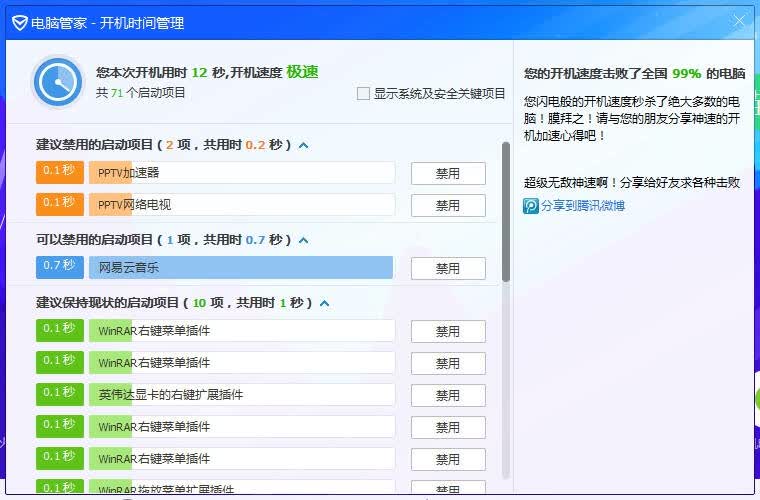The width and height of the screenshot is (760, 500).
Task: Collapse the 可以禁用的启动项目 section
Action: point(304,240)
